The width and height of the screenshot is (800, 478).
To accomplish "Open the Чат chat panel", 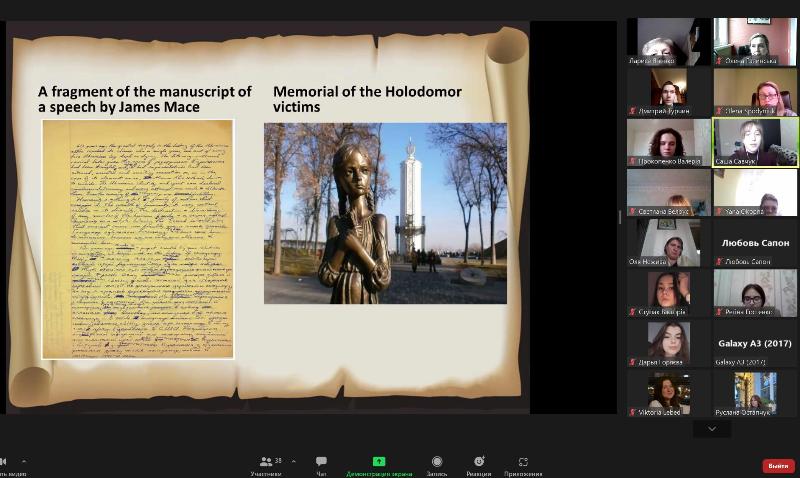I will 321,465.
